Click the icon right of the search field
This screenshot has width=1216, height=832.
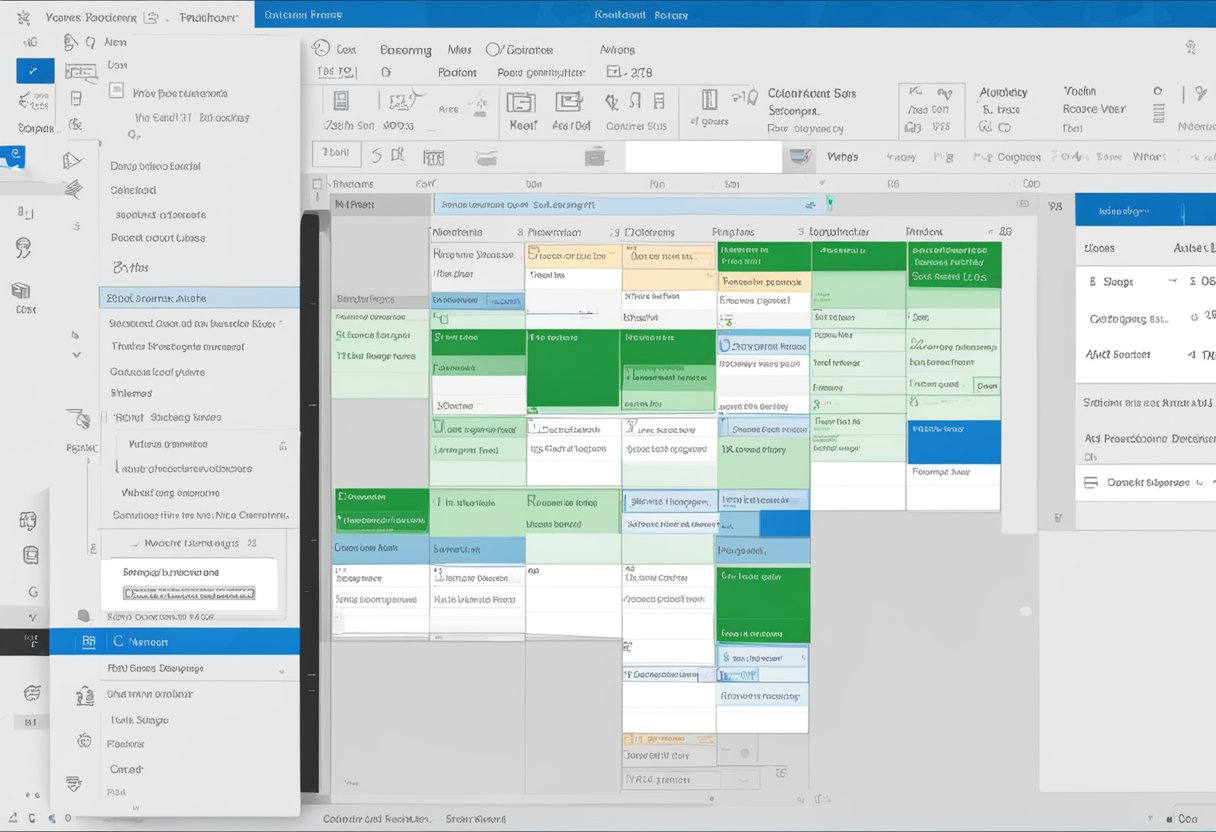pos(800,157)
